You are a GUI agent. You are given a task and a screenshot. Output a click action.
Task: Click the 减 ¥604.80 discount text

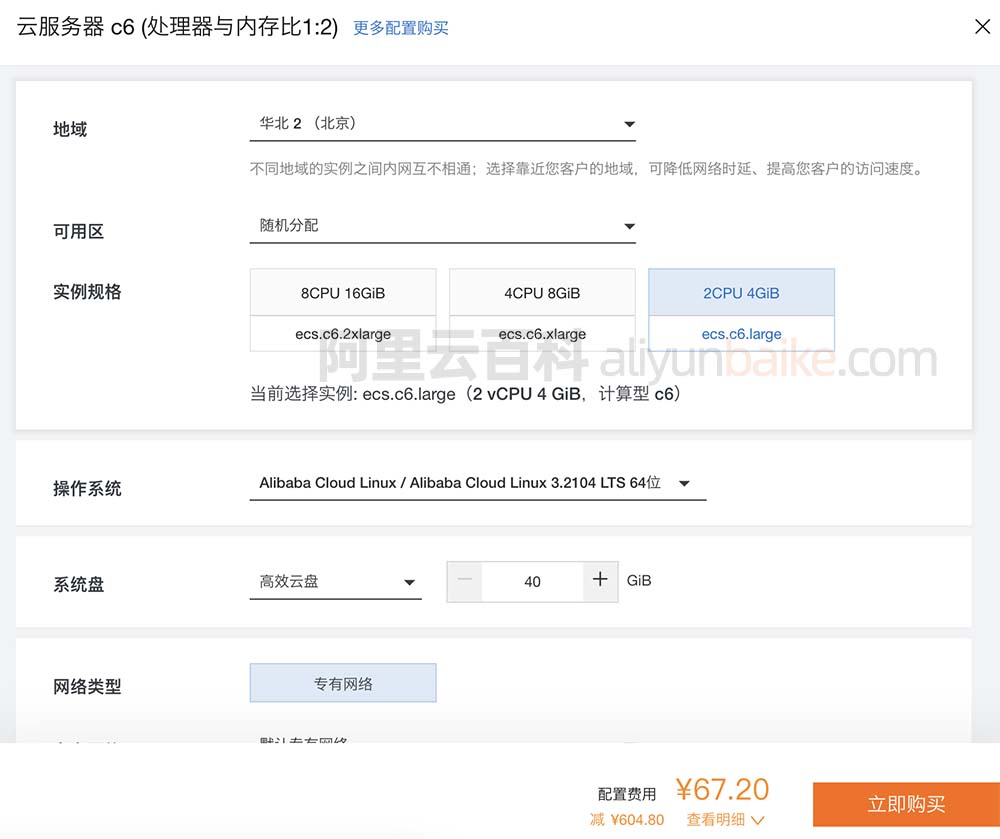[627, 819]
